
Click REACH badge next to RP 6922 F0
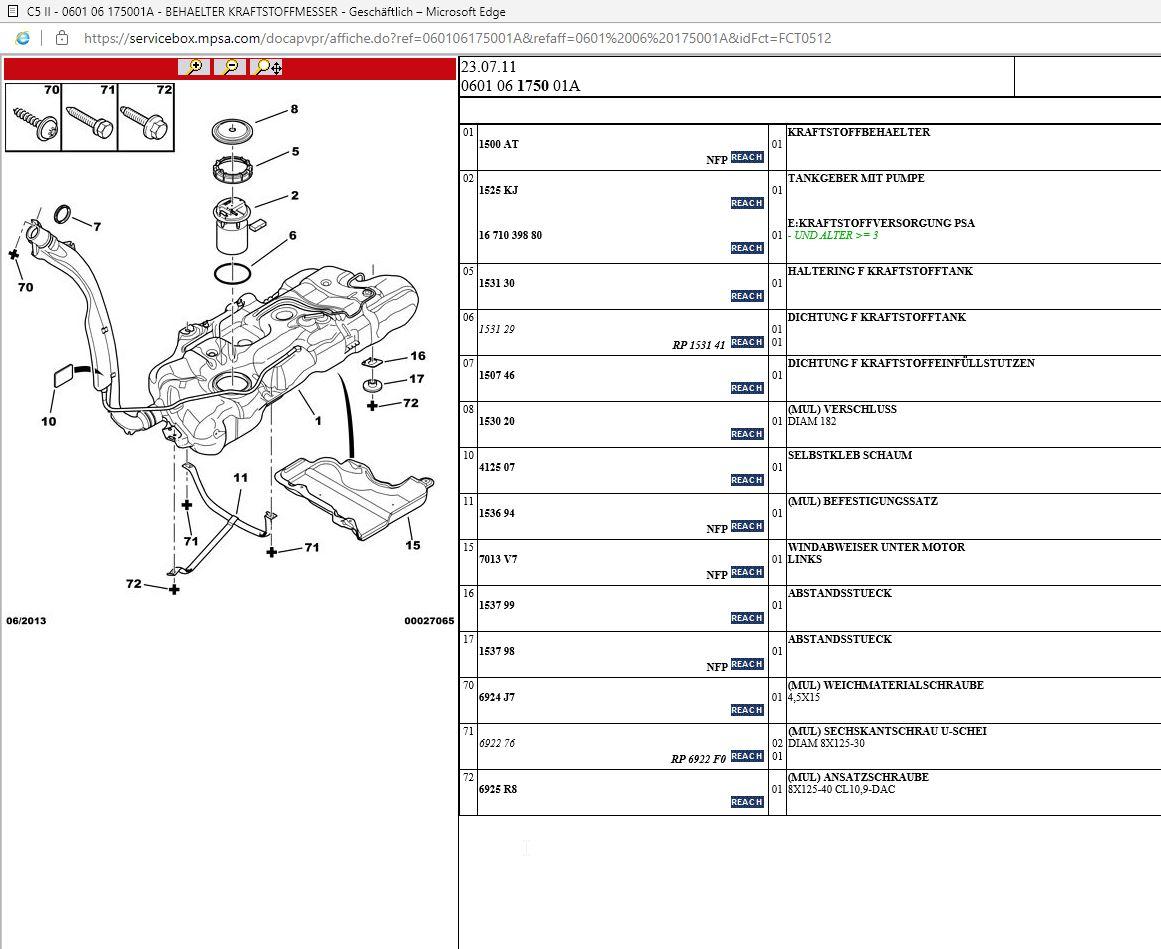(747, 756)
